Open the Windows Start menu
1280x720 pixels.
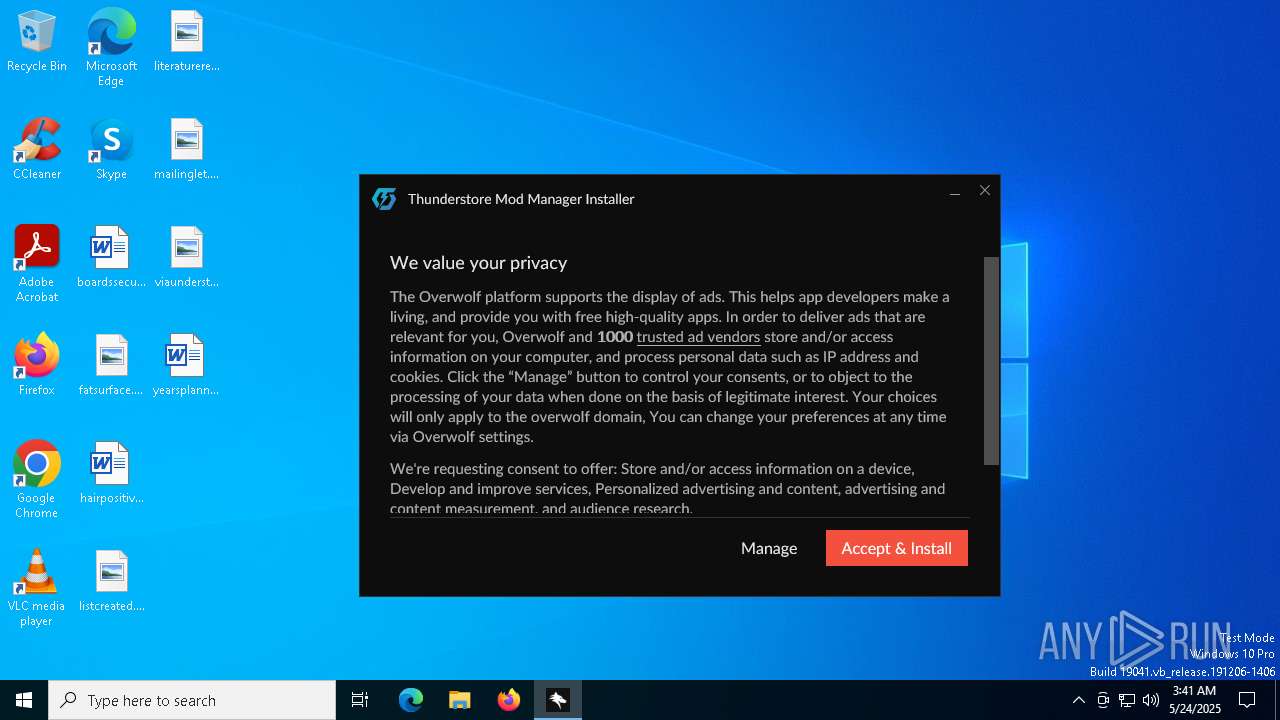pyautogui.click(x=24, y=700)
